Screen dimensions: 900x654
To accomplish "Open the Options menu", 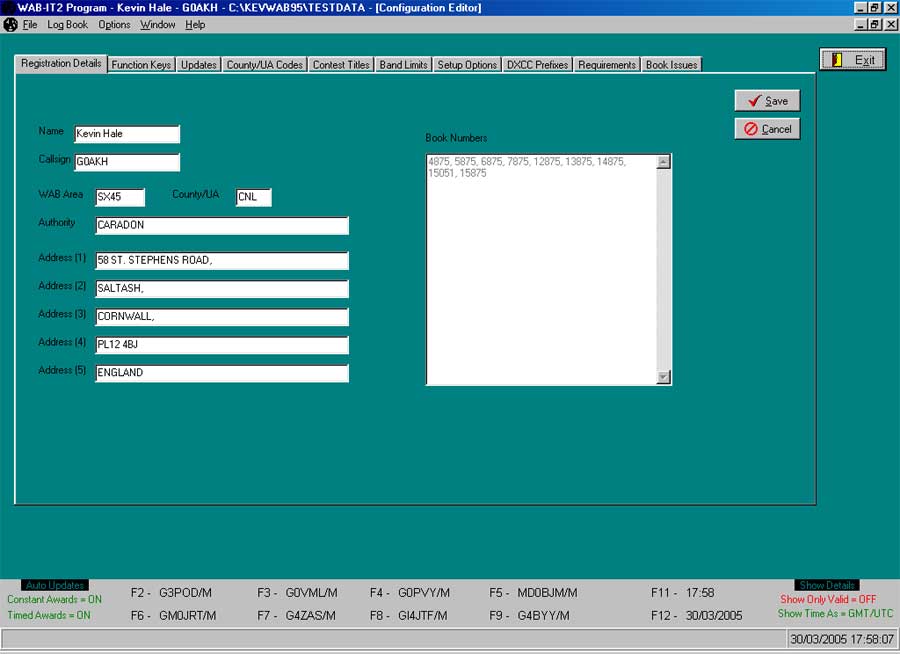I will [114, 24].
